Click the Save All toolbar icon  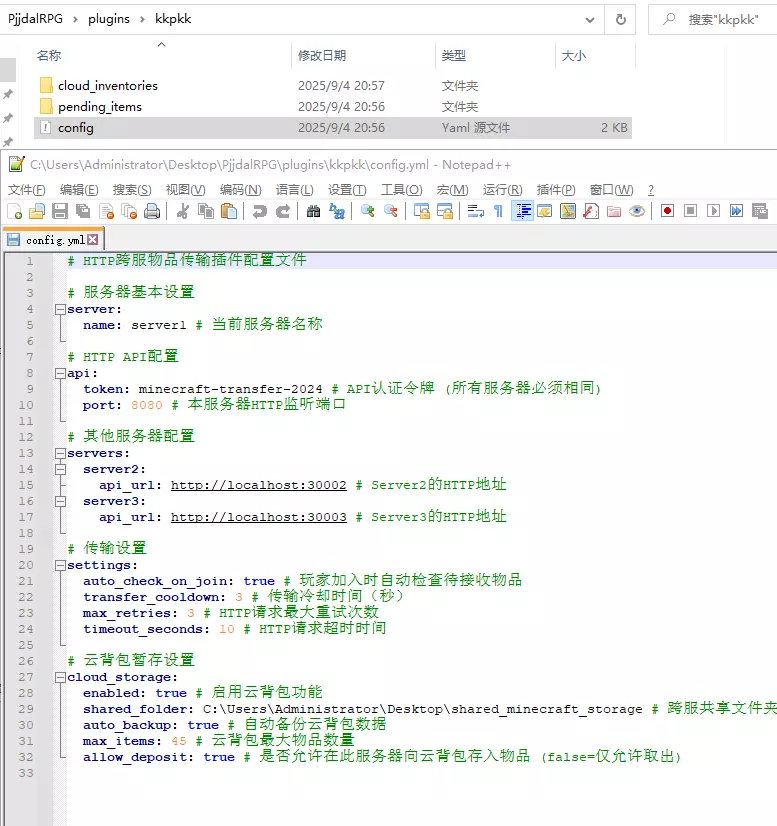(x=83, y=211)
